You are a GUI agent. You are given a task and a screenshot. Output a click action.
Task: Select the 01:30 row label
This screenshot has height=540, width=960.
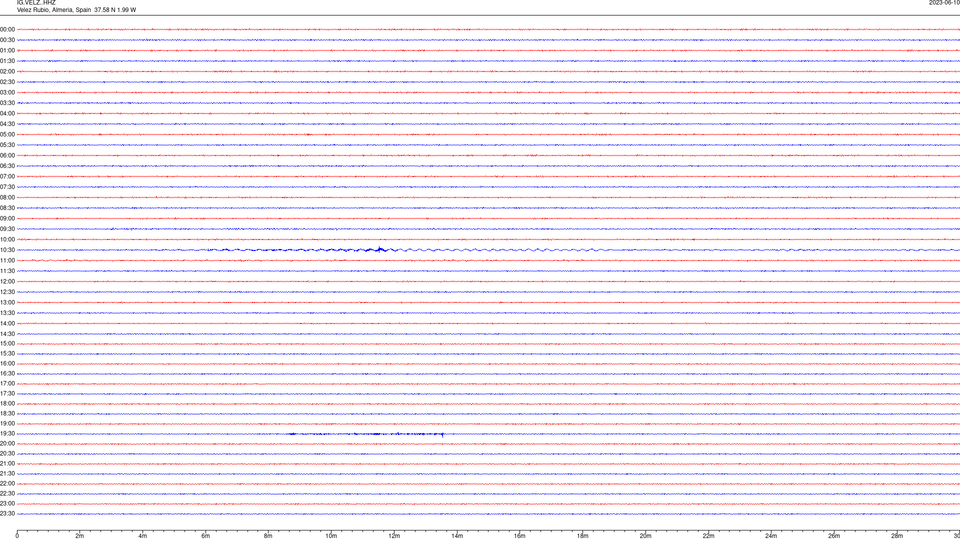point(7,61)
